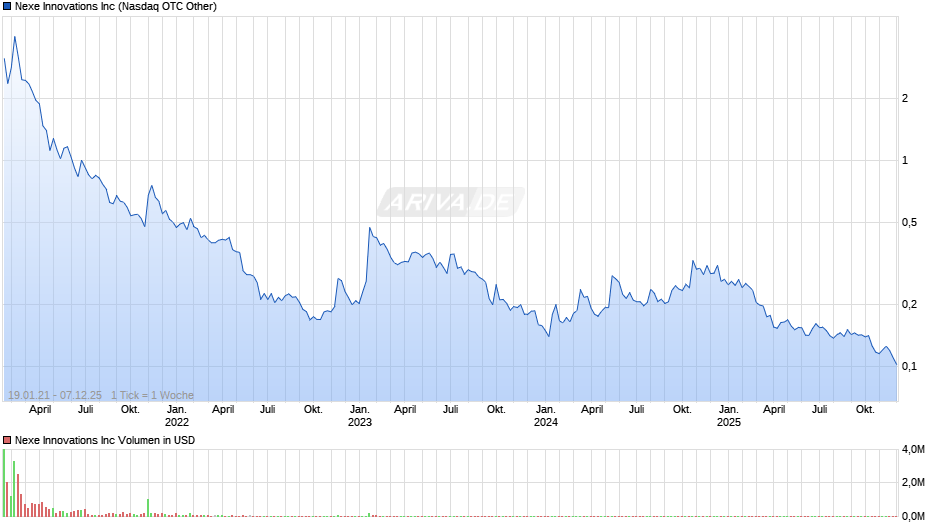Click the 'April' label after Jan. 2022
The height and width of the screenshot is (526, 940).
(x=223, y=410)
